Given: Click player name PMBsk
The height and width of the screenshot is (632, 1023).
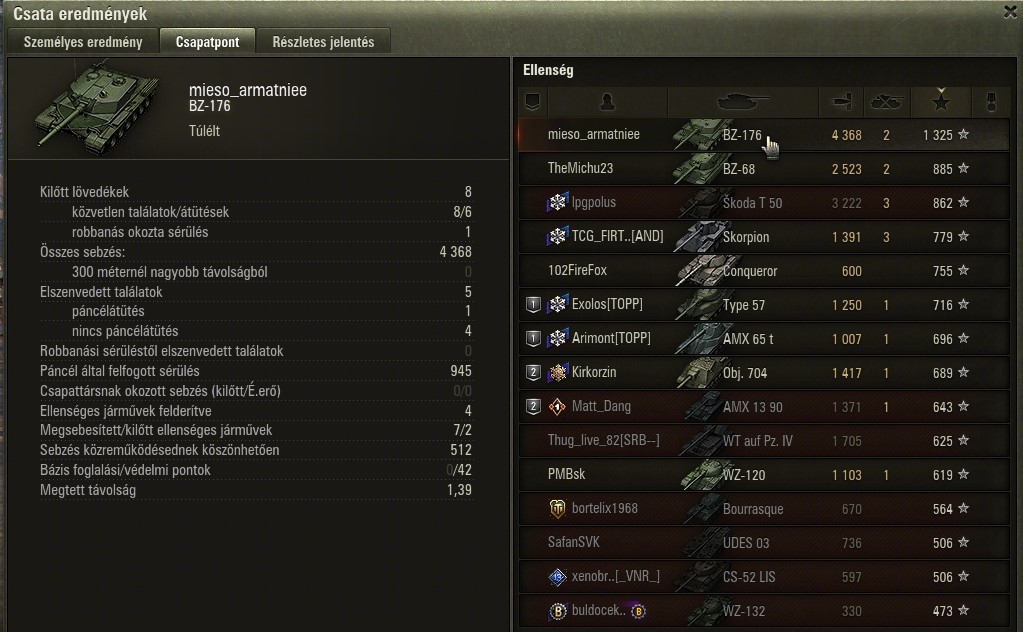Looking at the screenshot, I should 566,474.
